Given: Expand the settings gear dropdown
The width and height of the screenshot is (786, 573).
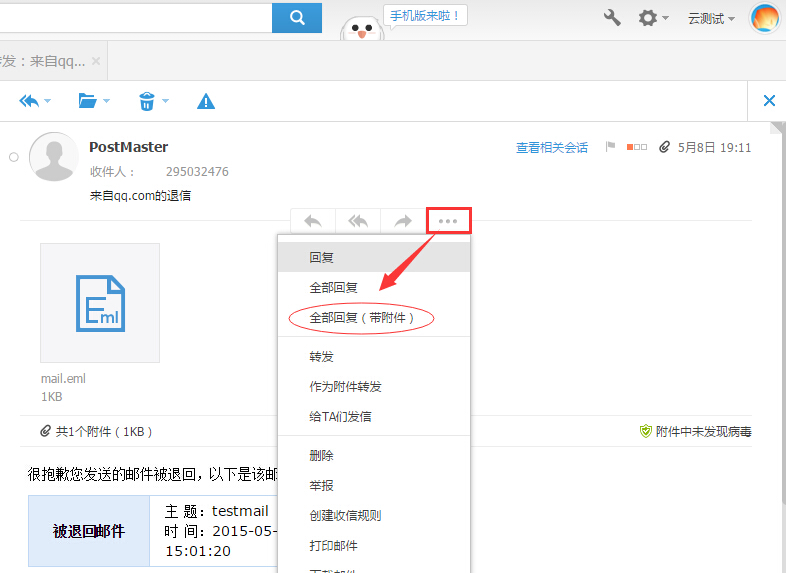Looking at the screenshot, I should click(x=653, y=18).
